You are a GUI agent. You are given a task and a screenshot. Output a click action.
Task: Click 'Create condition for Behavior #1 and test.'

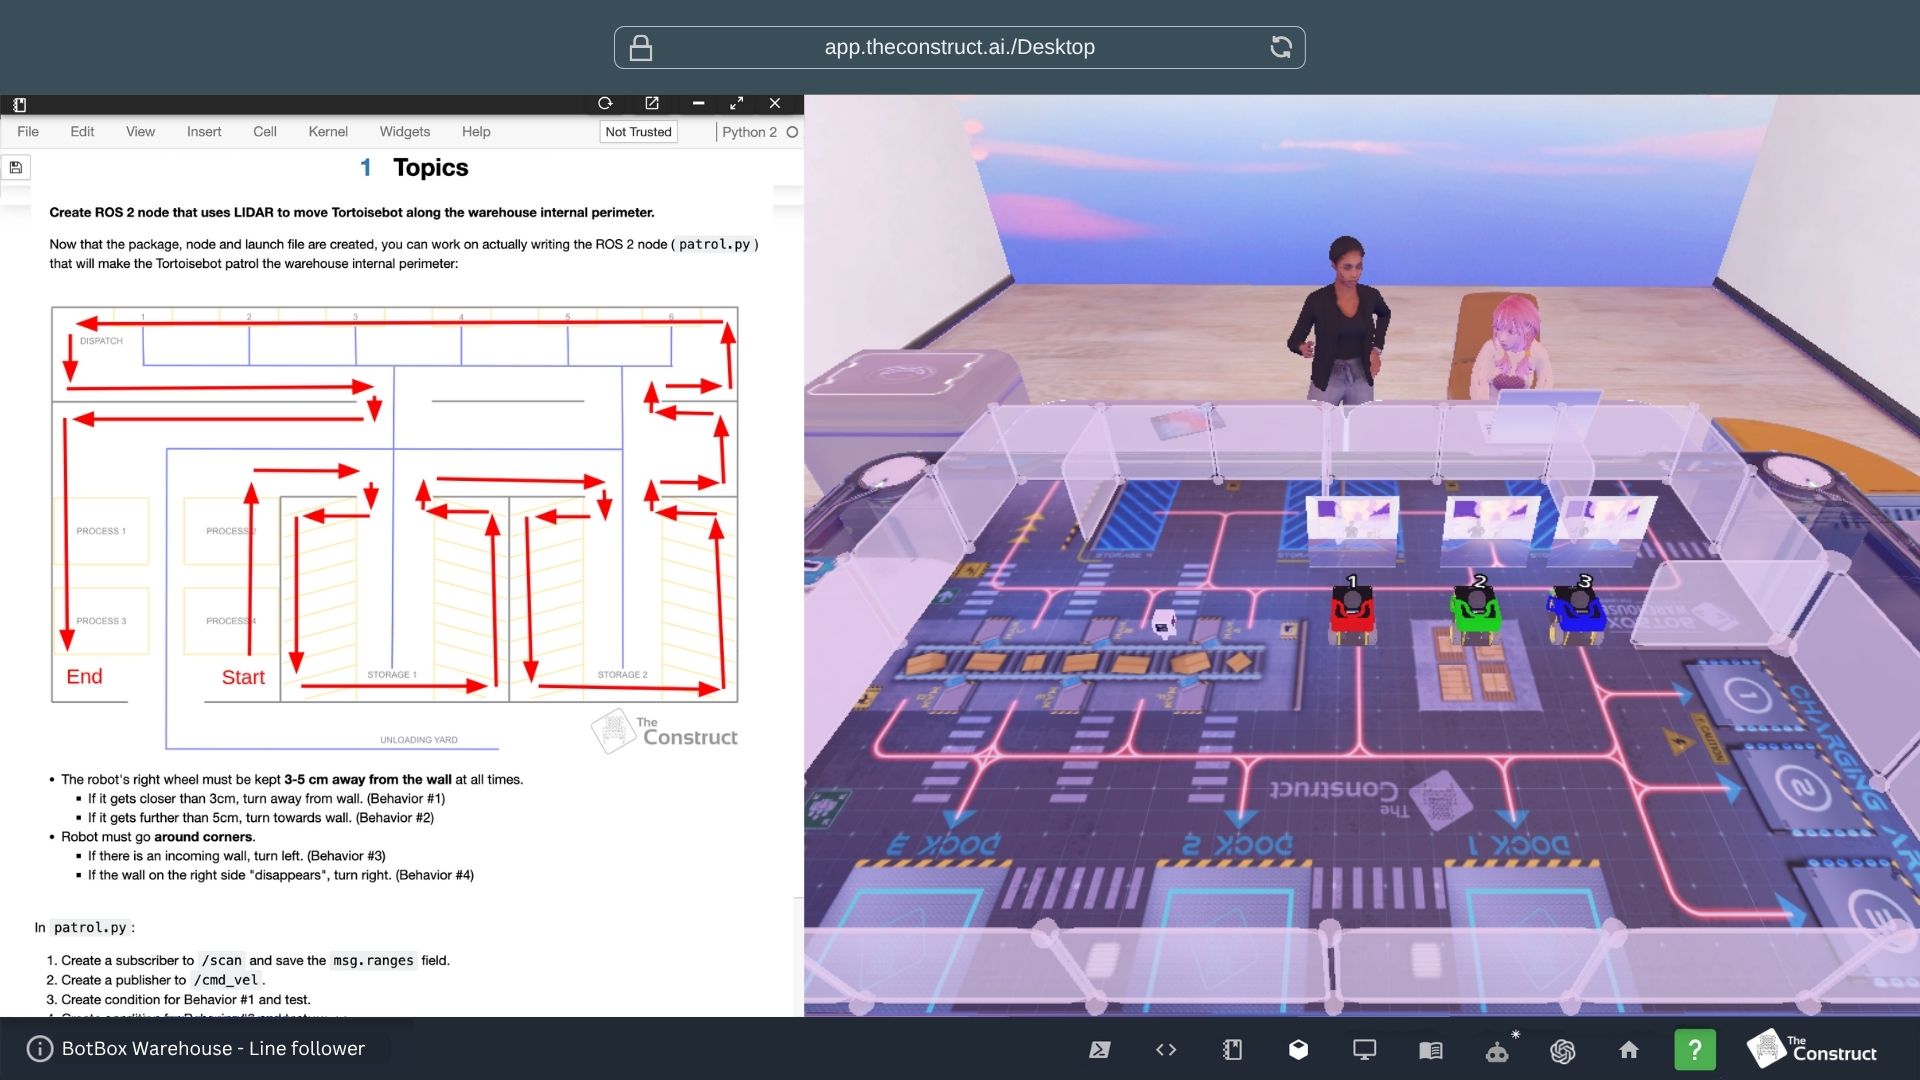[186, 999]
